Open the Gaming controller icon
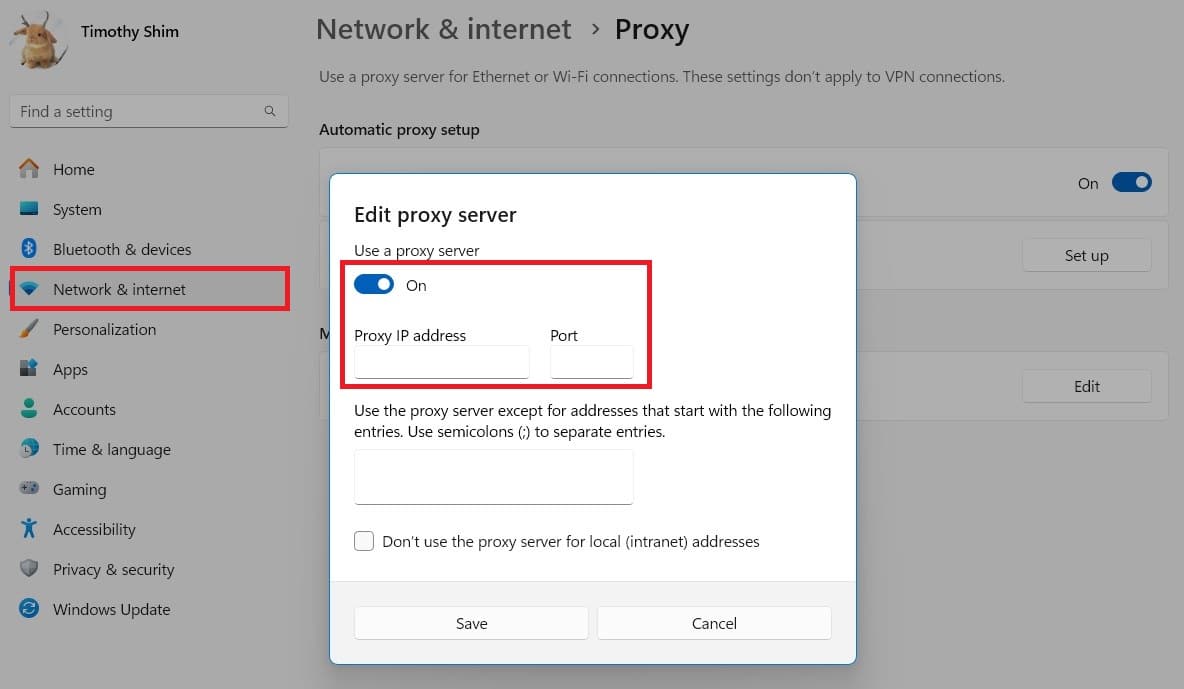 pyautogui.click(x=29, y=489)
